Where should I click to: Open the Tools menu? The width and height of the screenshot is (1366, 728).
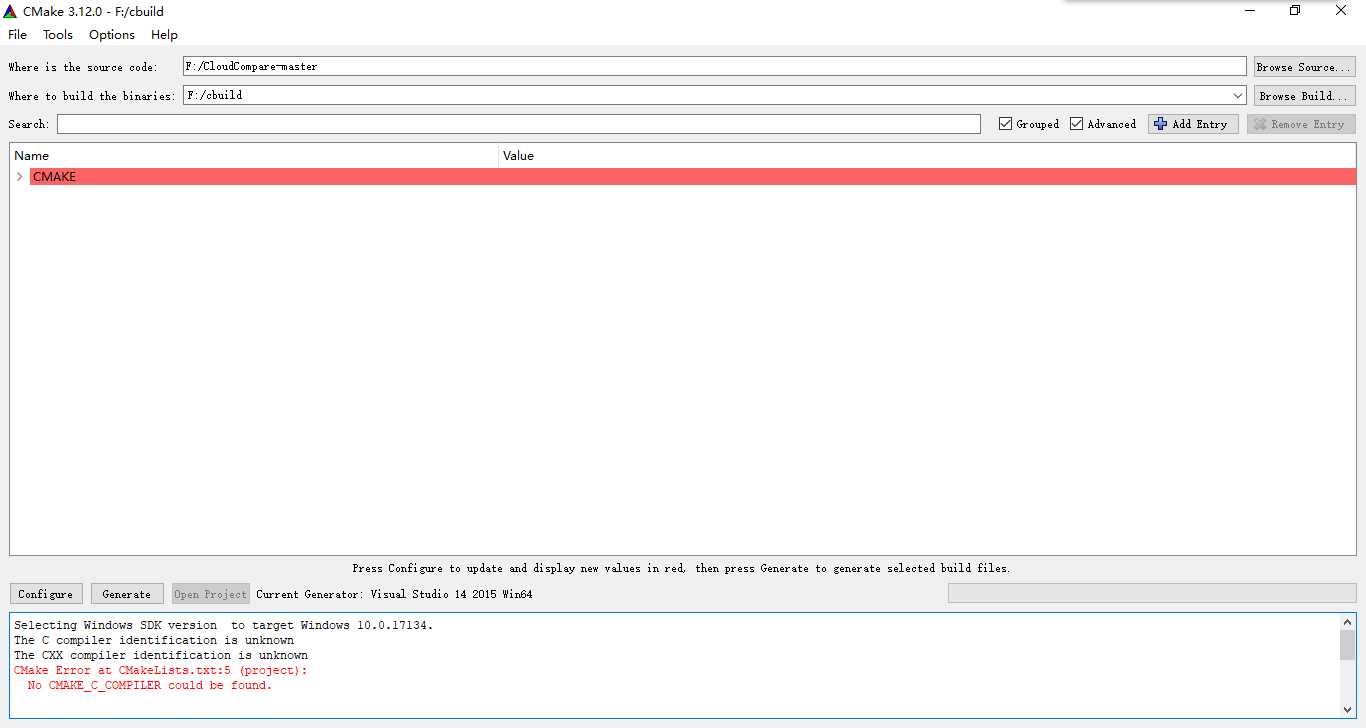click(58, 34)
